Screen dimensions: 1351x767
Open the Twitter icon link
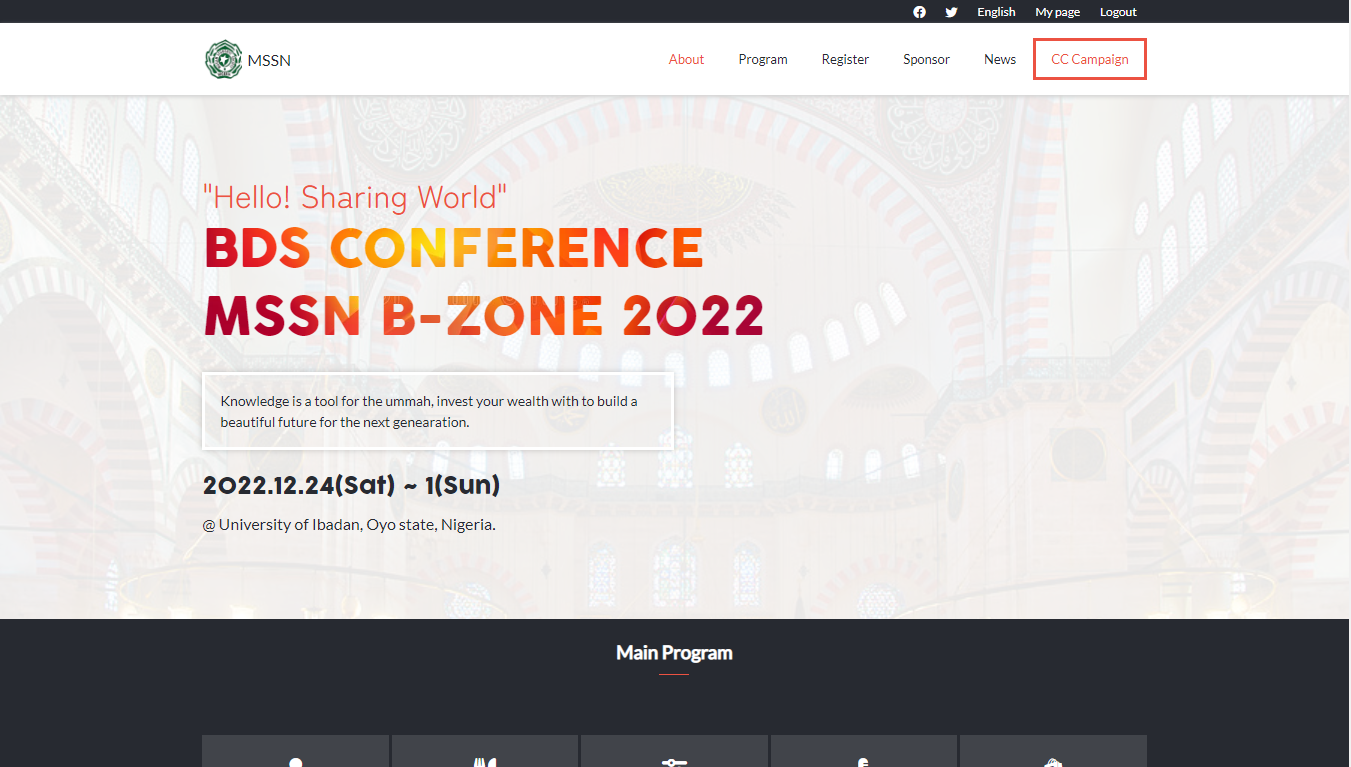click(x=951, y=12)
